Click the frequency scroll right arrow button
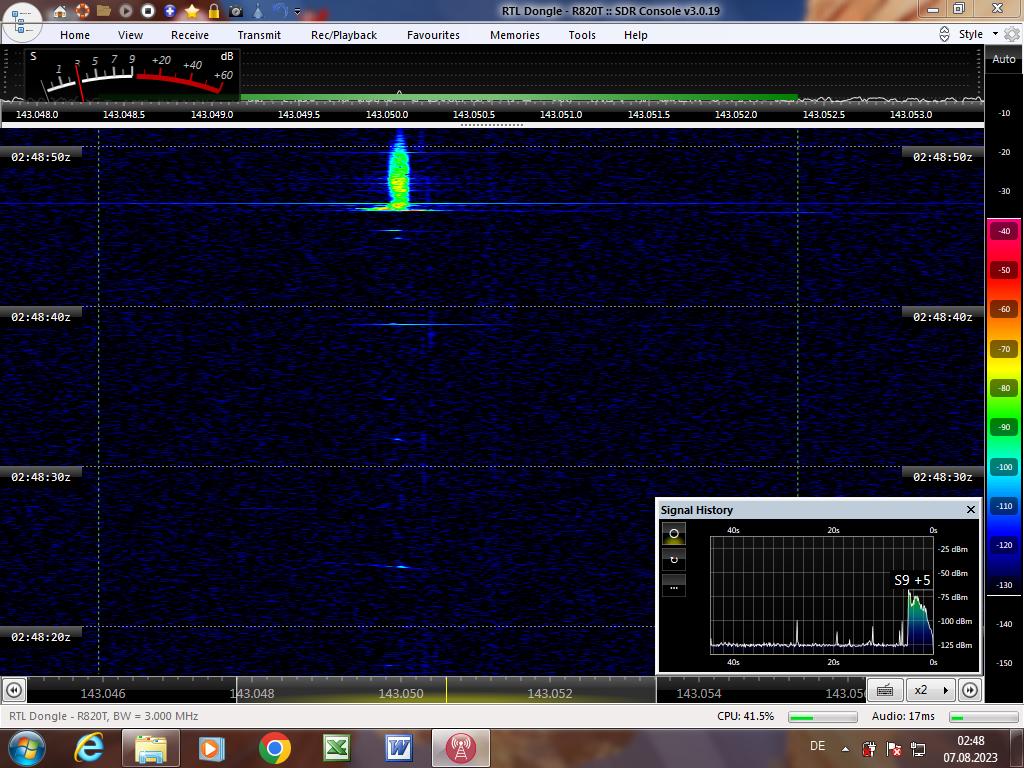This screenshot has width=1024, height=768. click(970, 690)
